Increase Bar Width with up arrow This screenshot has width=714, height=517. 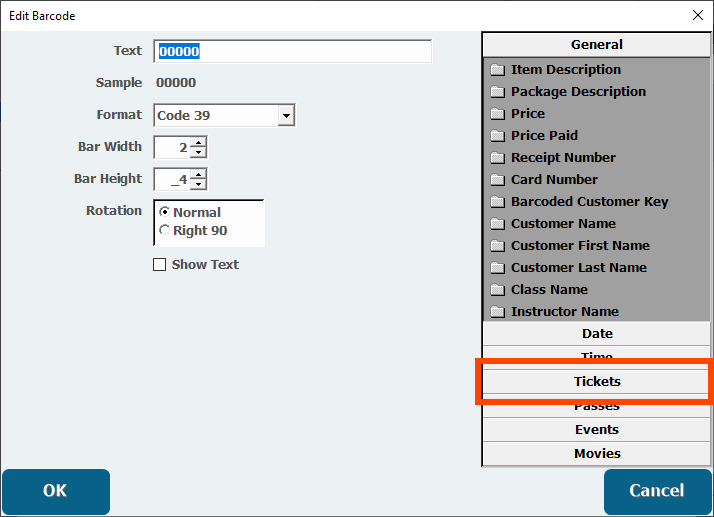pos(198,143)
